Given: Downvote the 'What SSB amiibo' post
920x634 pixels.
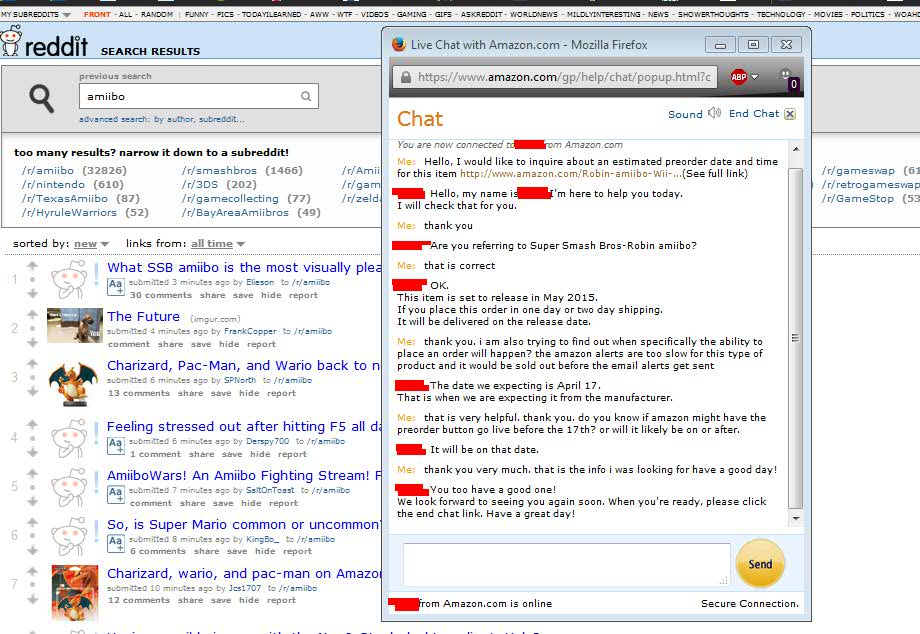Looking at the screenshot, I should click(32, 293).
